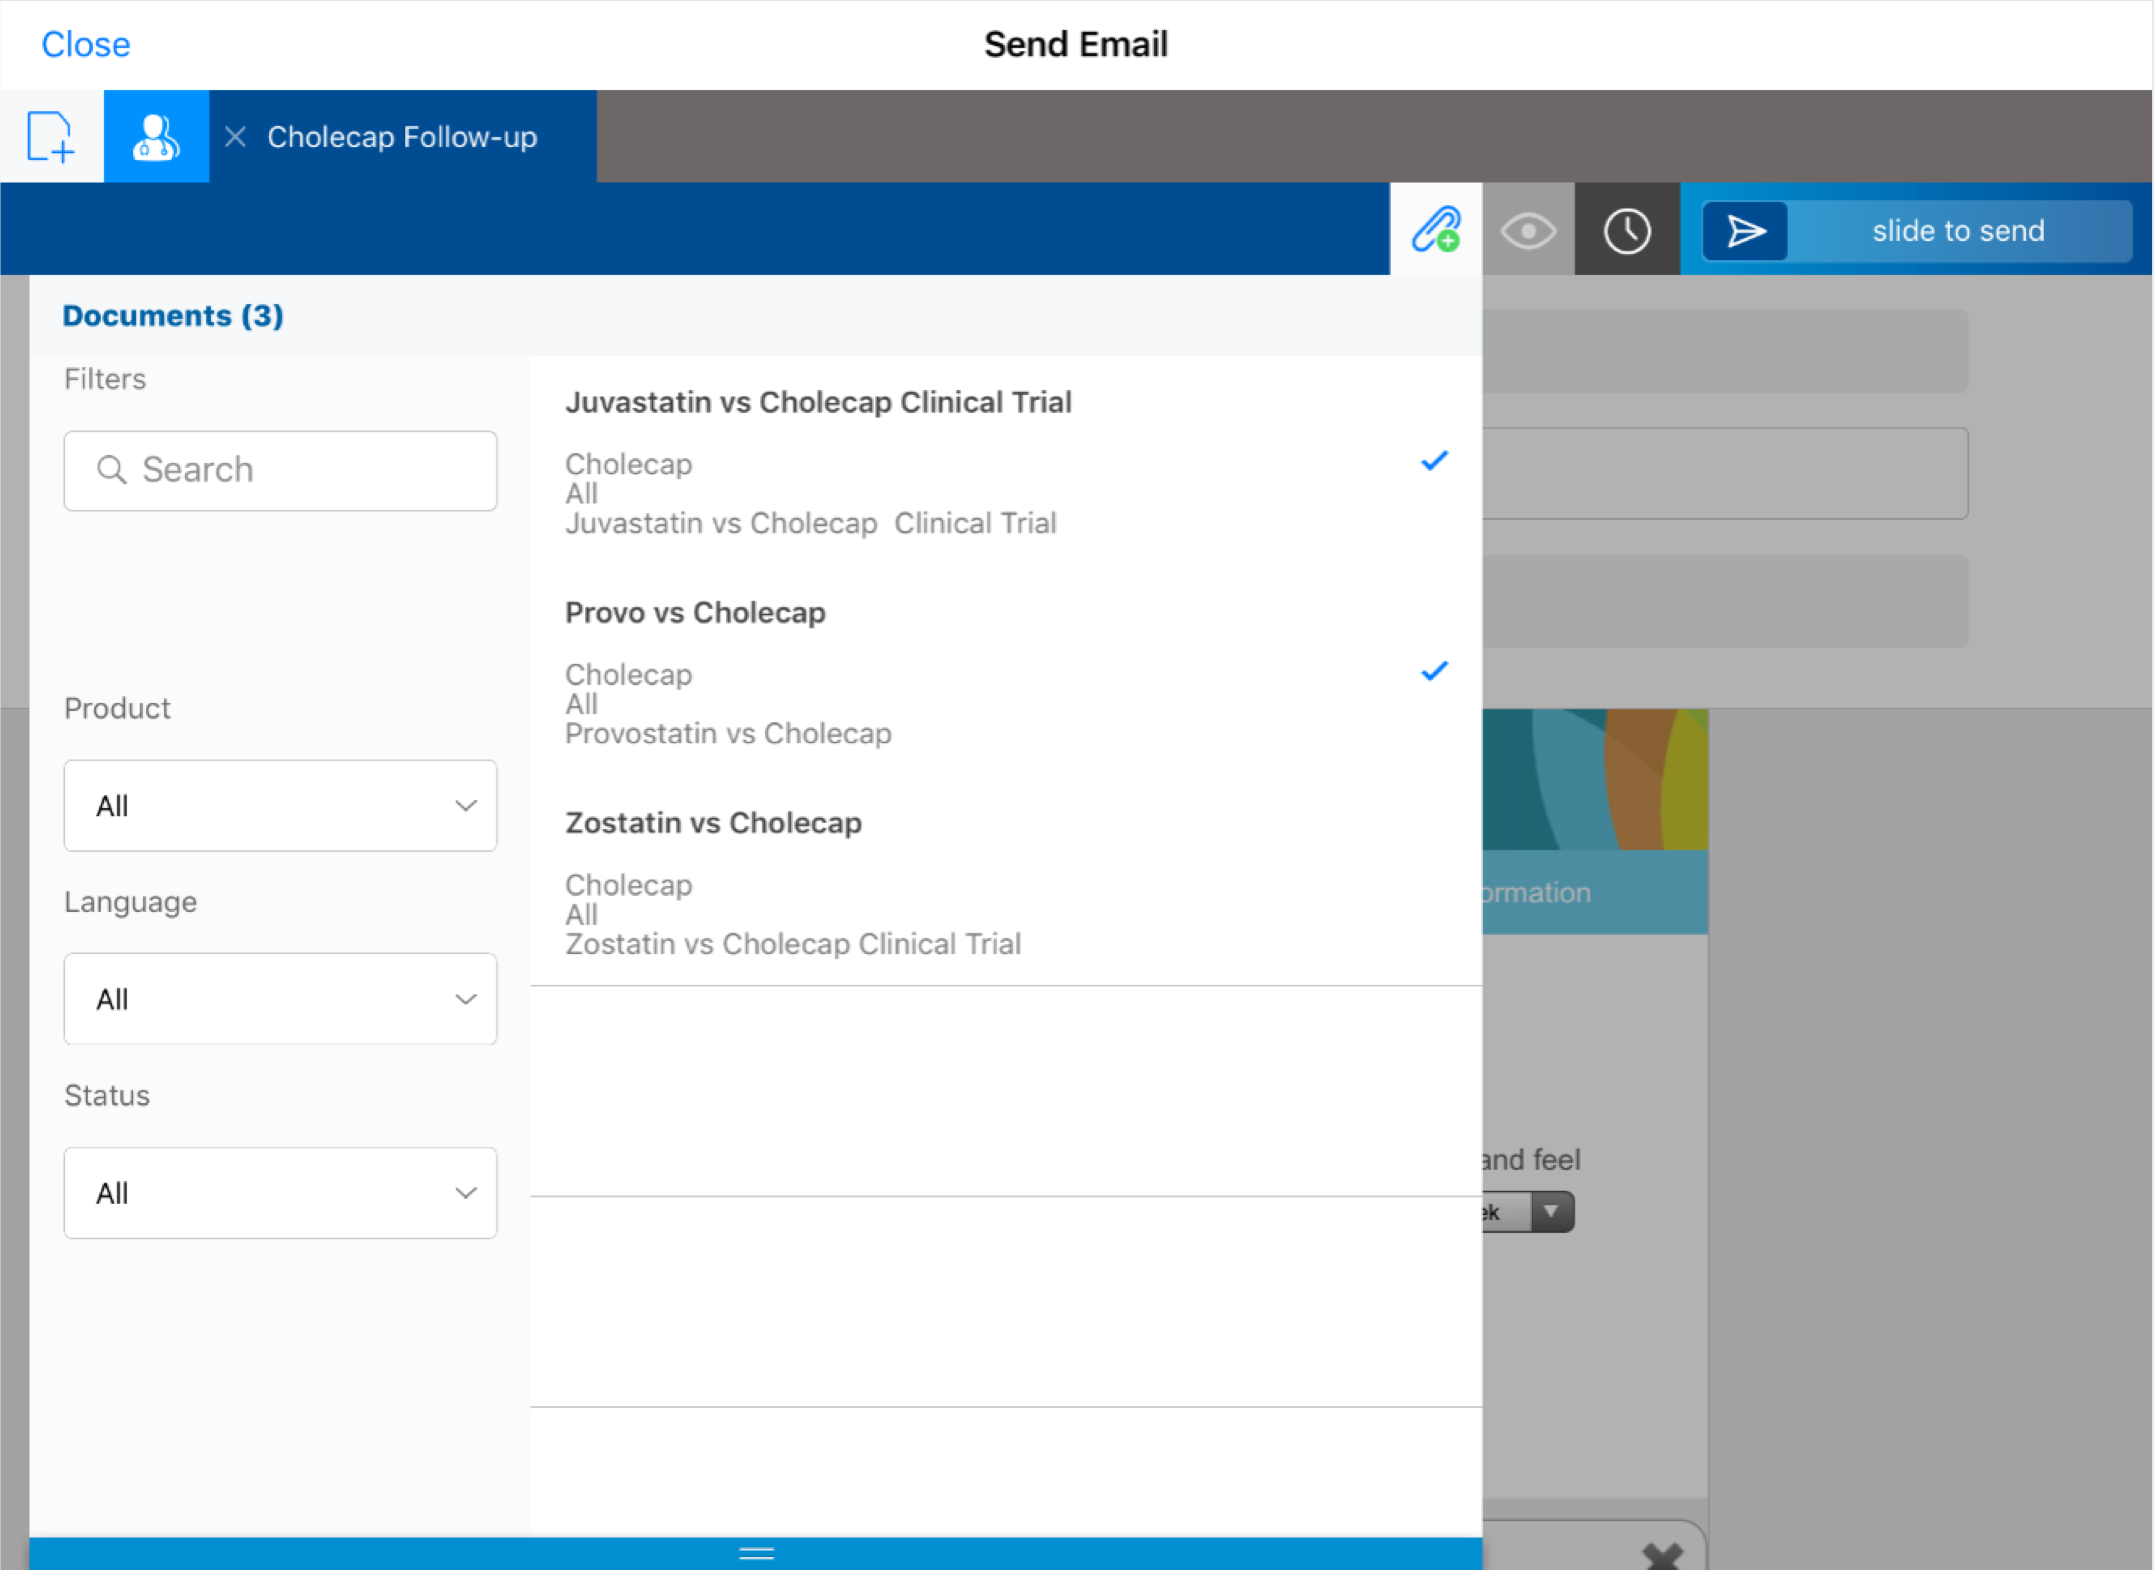
Task: Close the Cholecap Follow-up tab with X
Action: coord(235,136)
